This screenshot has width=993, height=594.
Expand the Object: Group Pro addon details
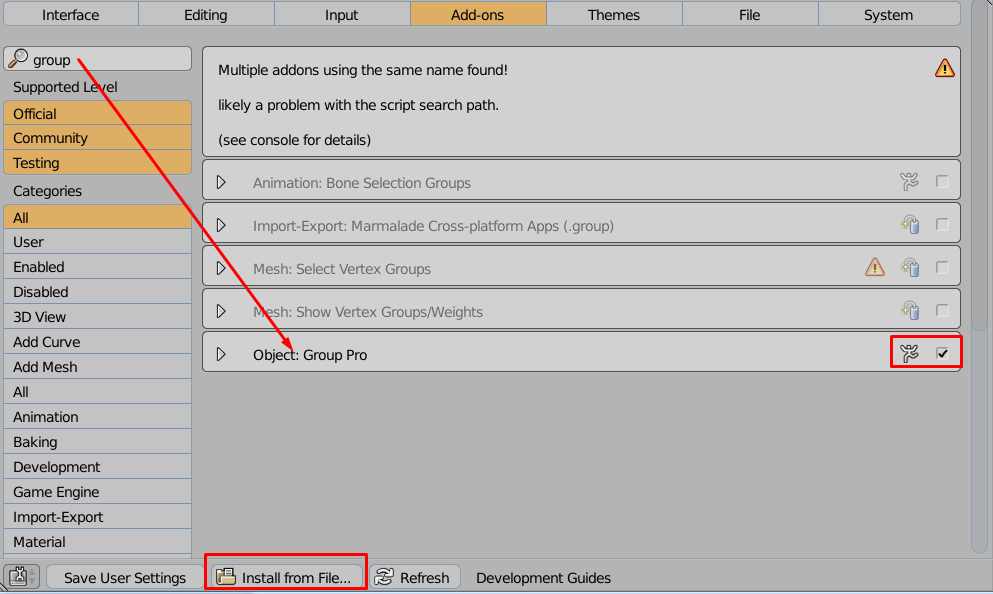click(221, 354)
